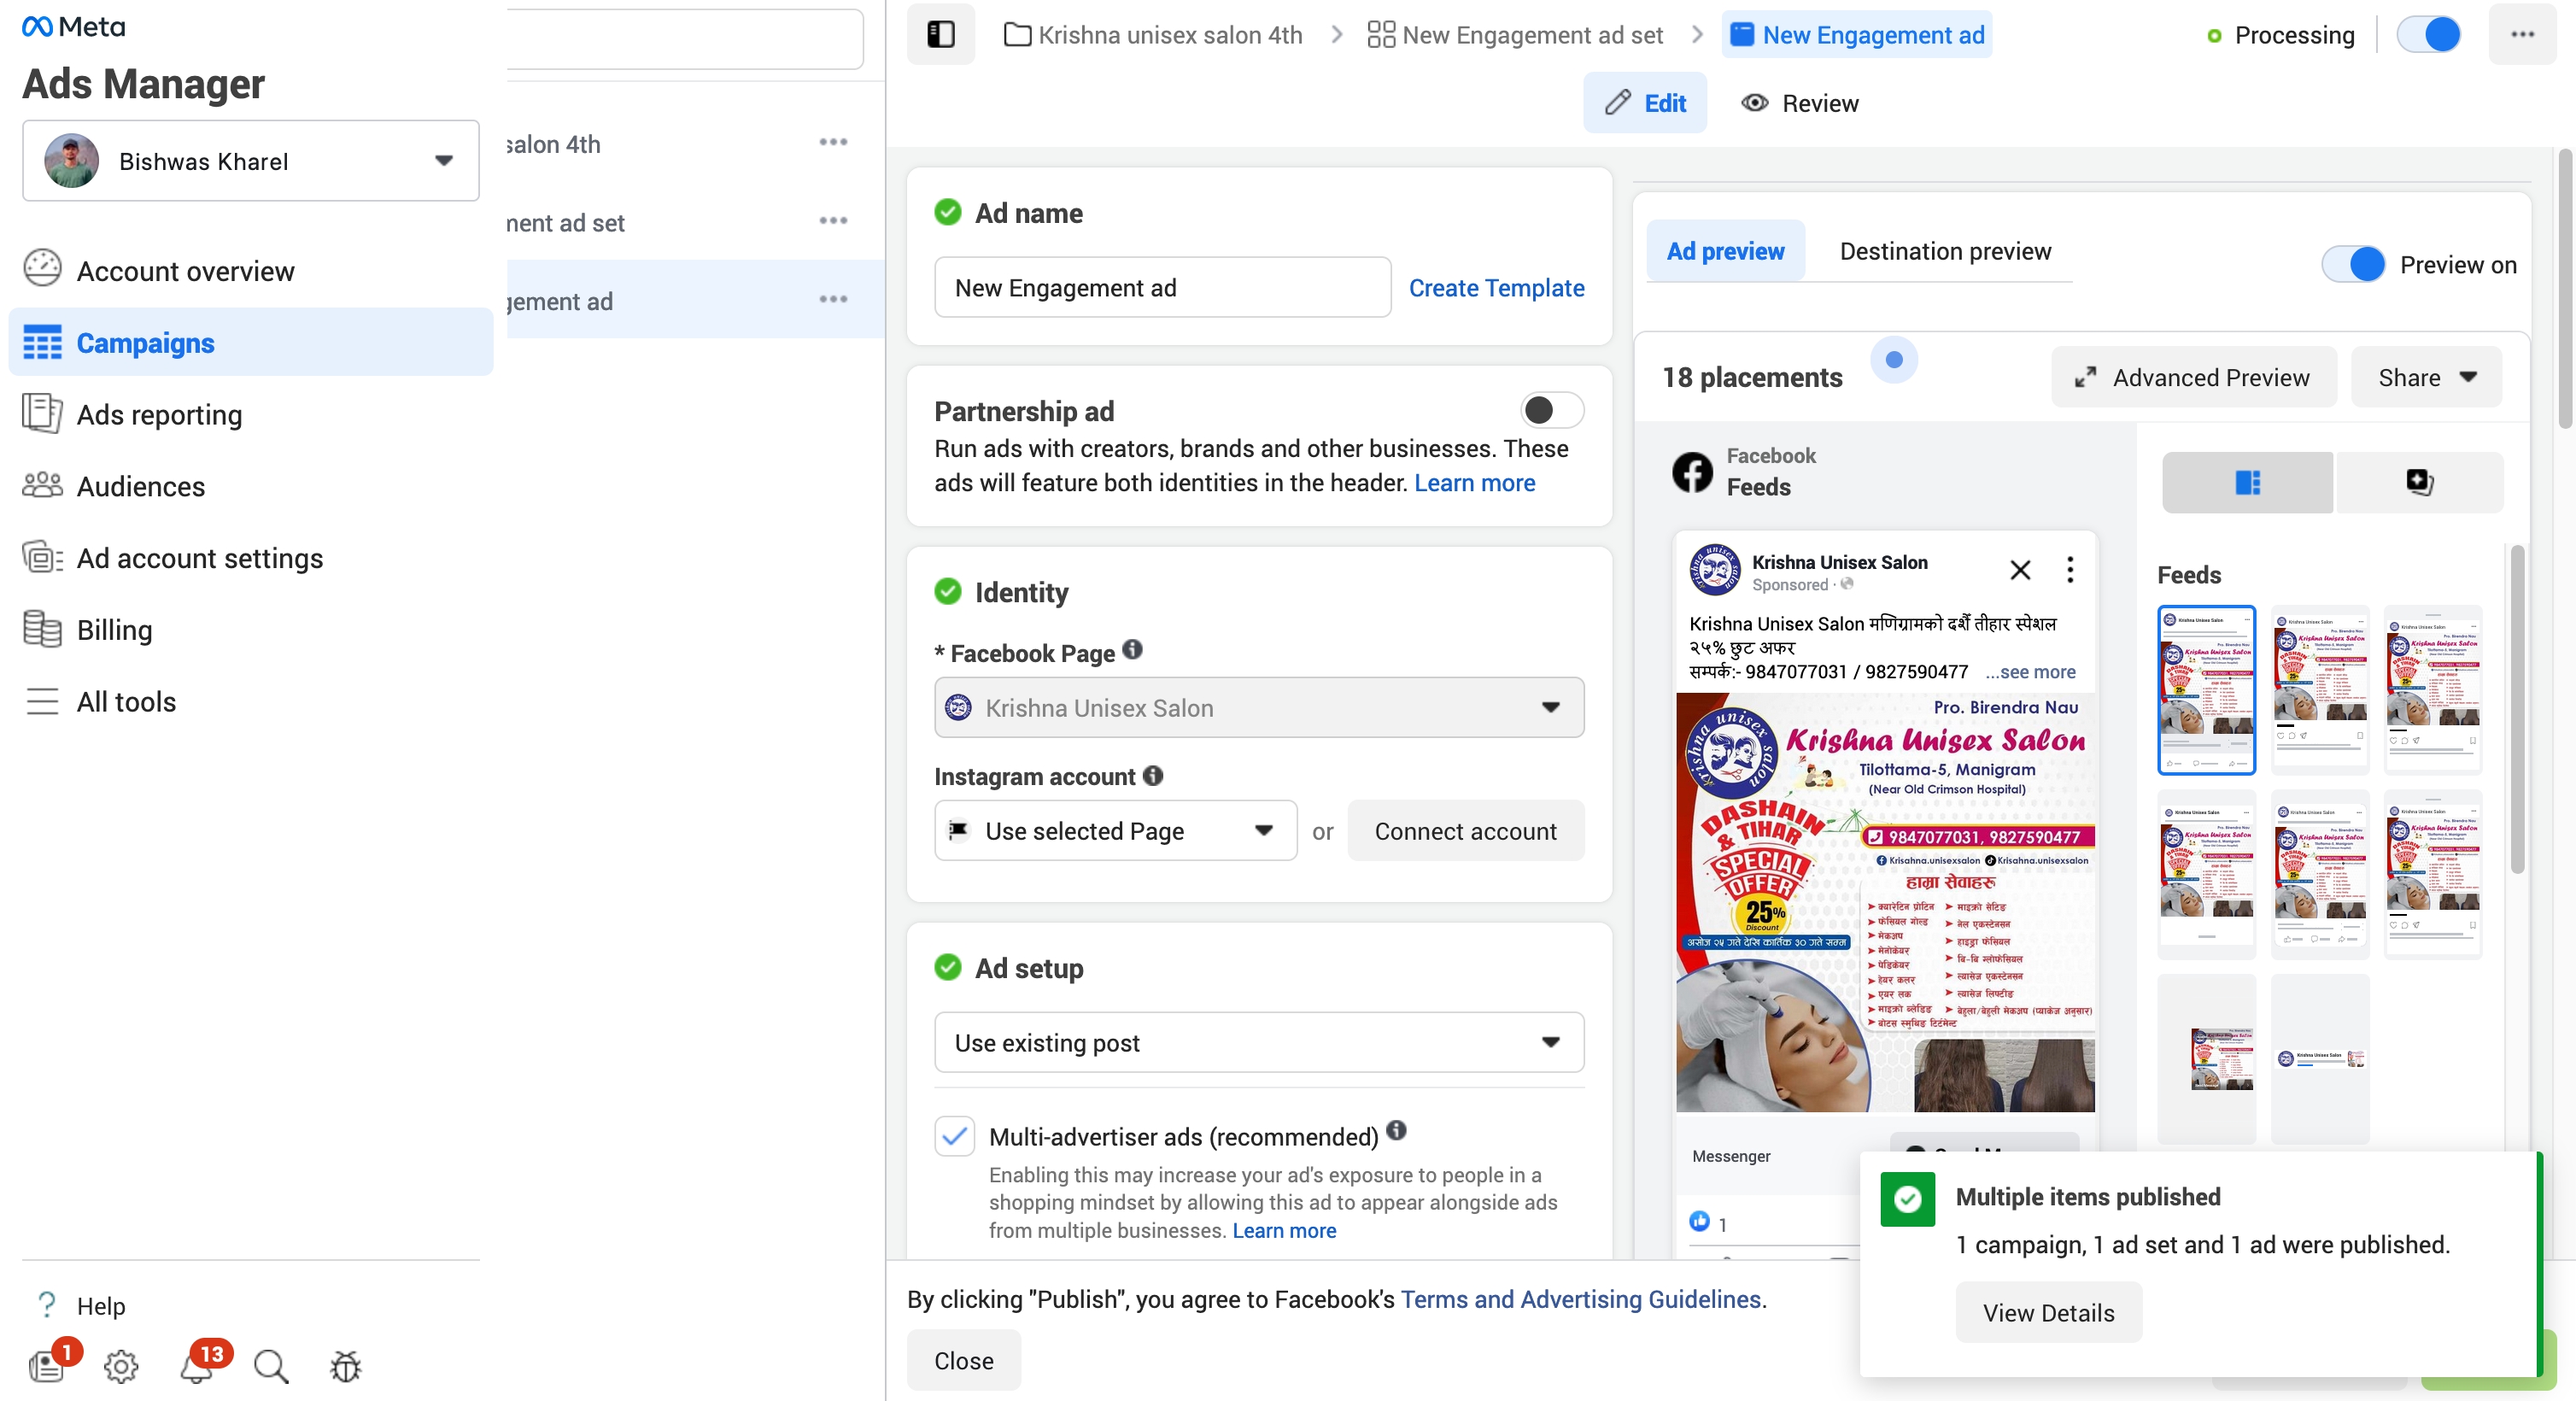Open the bug report icon
2576x1401 pixels.
coord(345,1365)
